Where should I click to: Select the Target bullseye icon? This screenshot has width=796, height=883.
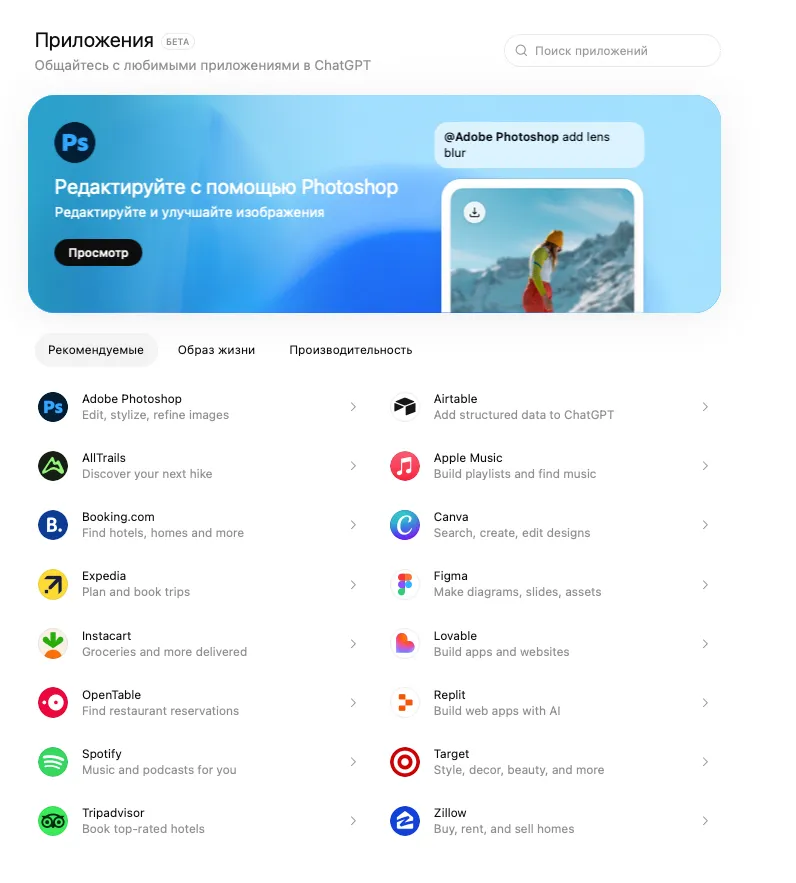click(x=405, y=761)
